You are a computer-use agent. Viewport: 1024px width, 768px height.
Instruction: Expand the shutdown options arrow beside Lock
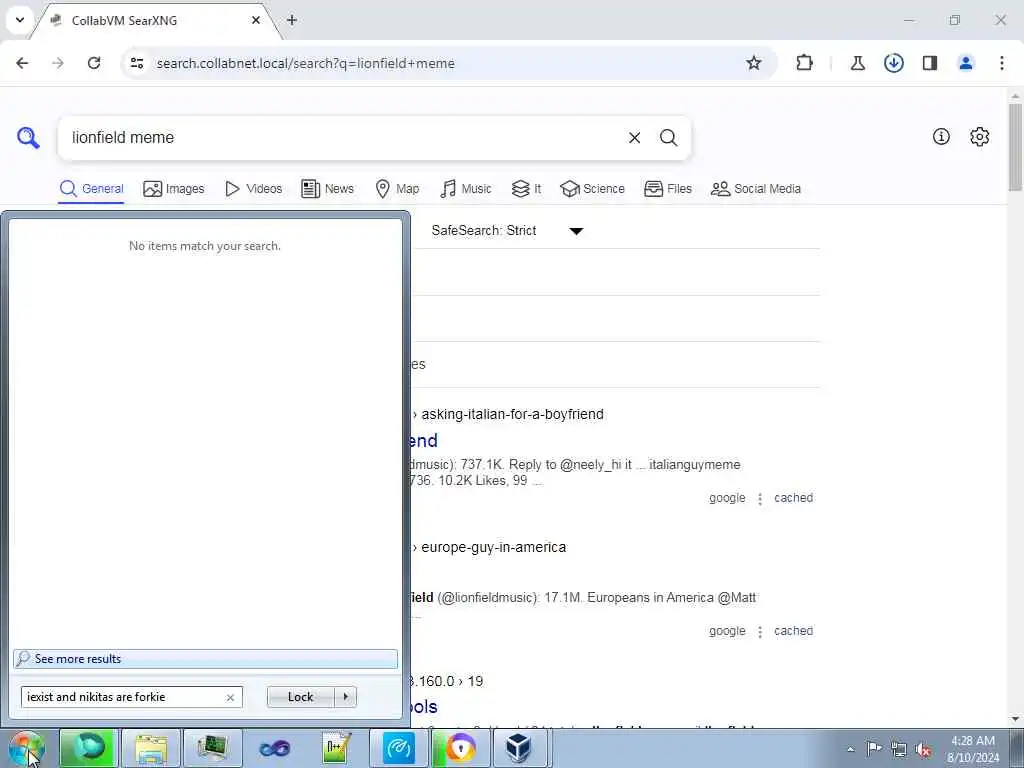(345, 697)
